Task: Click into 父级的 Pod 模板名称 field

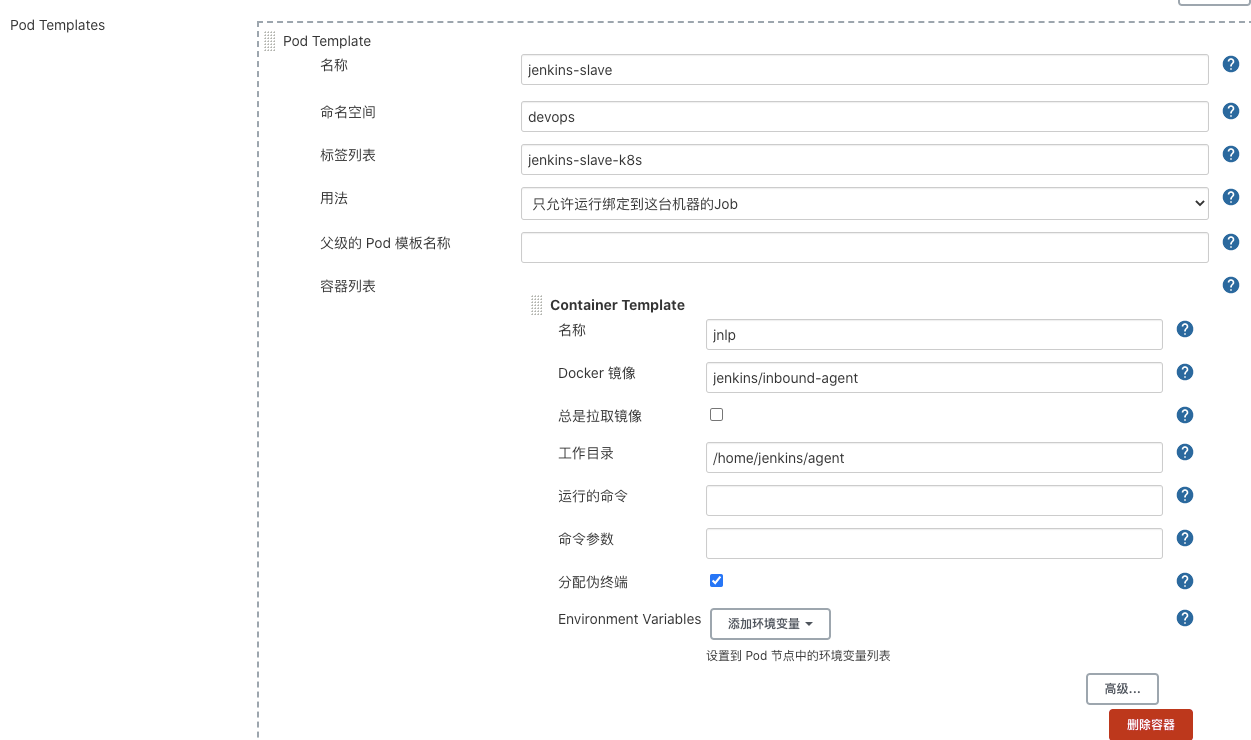Action: click(x=864, y=247)
